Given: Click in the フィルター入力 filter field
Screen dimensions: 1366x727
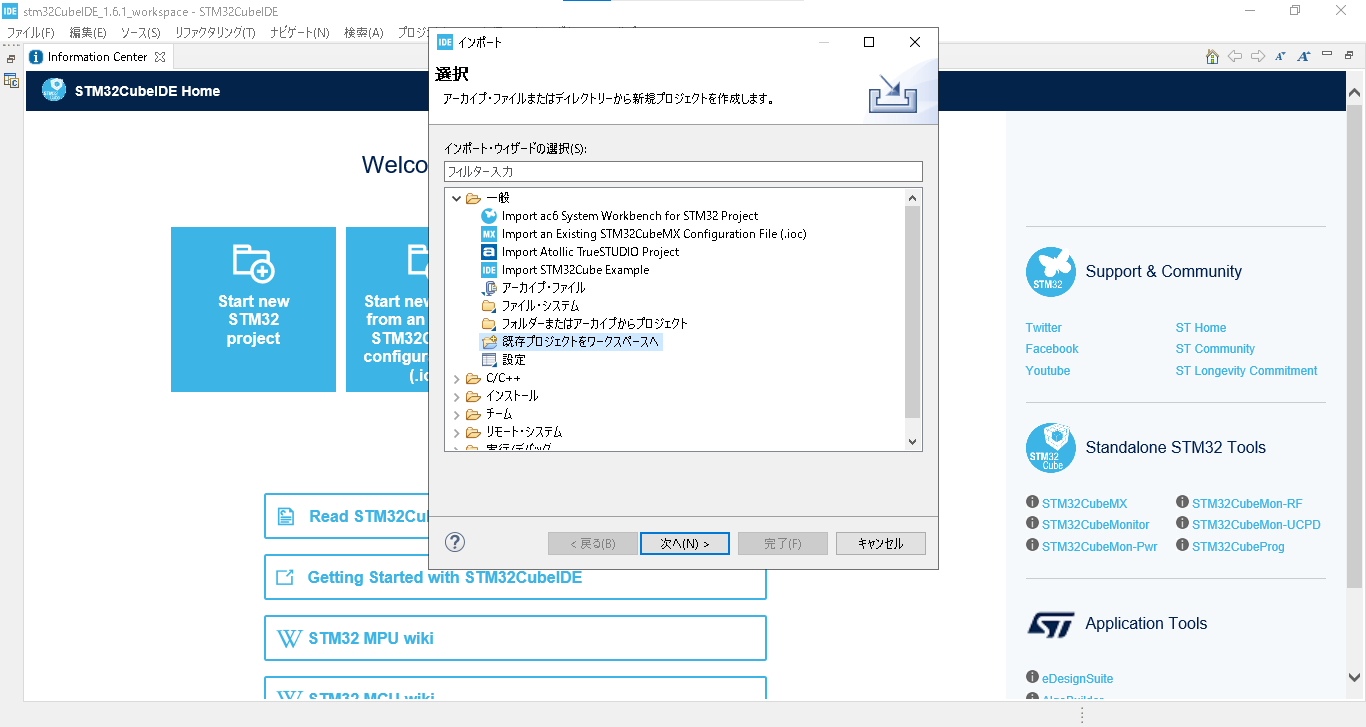Looking at the screenshot, I should pyautogui.click(x=683, y=172).
